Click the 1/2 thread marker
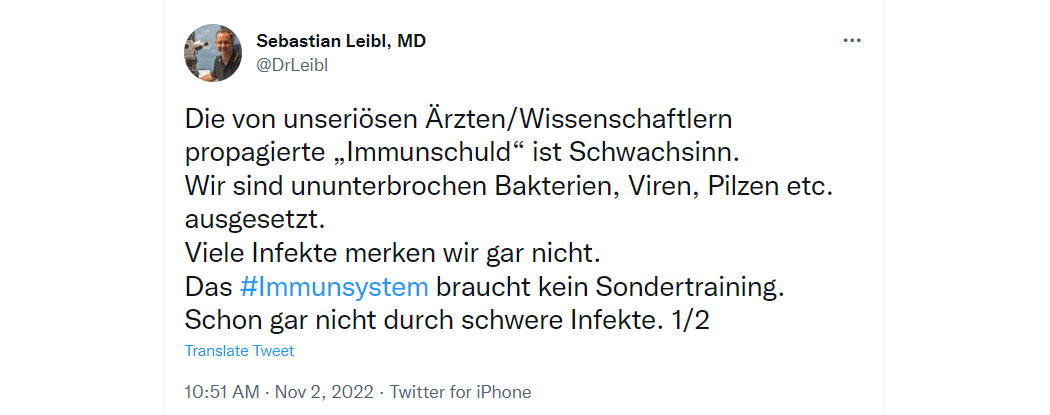Image resolution: width=1050 pixels, height=415 pixels. pos(690,321)
